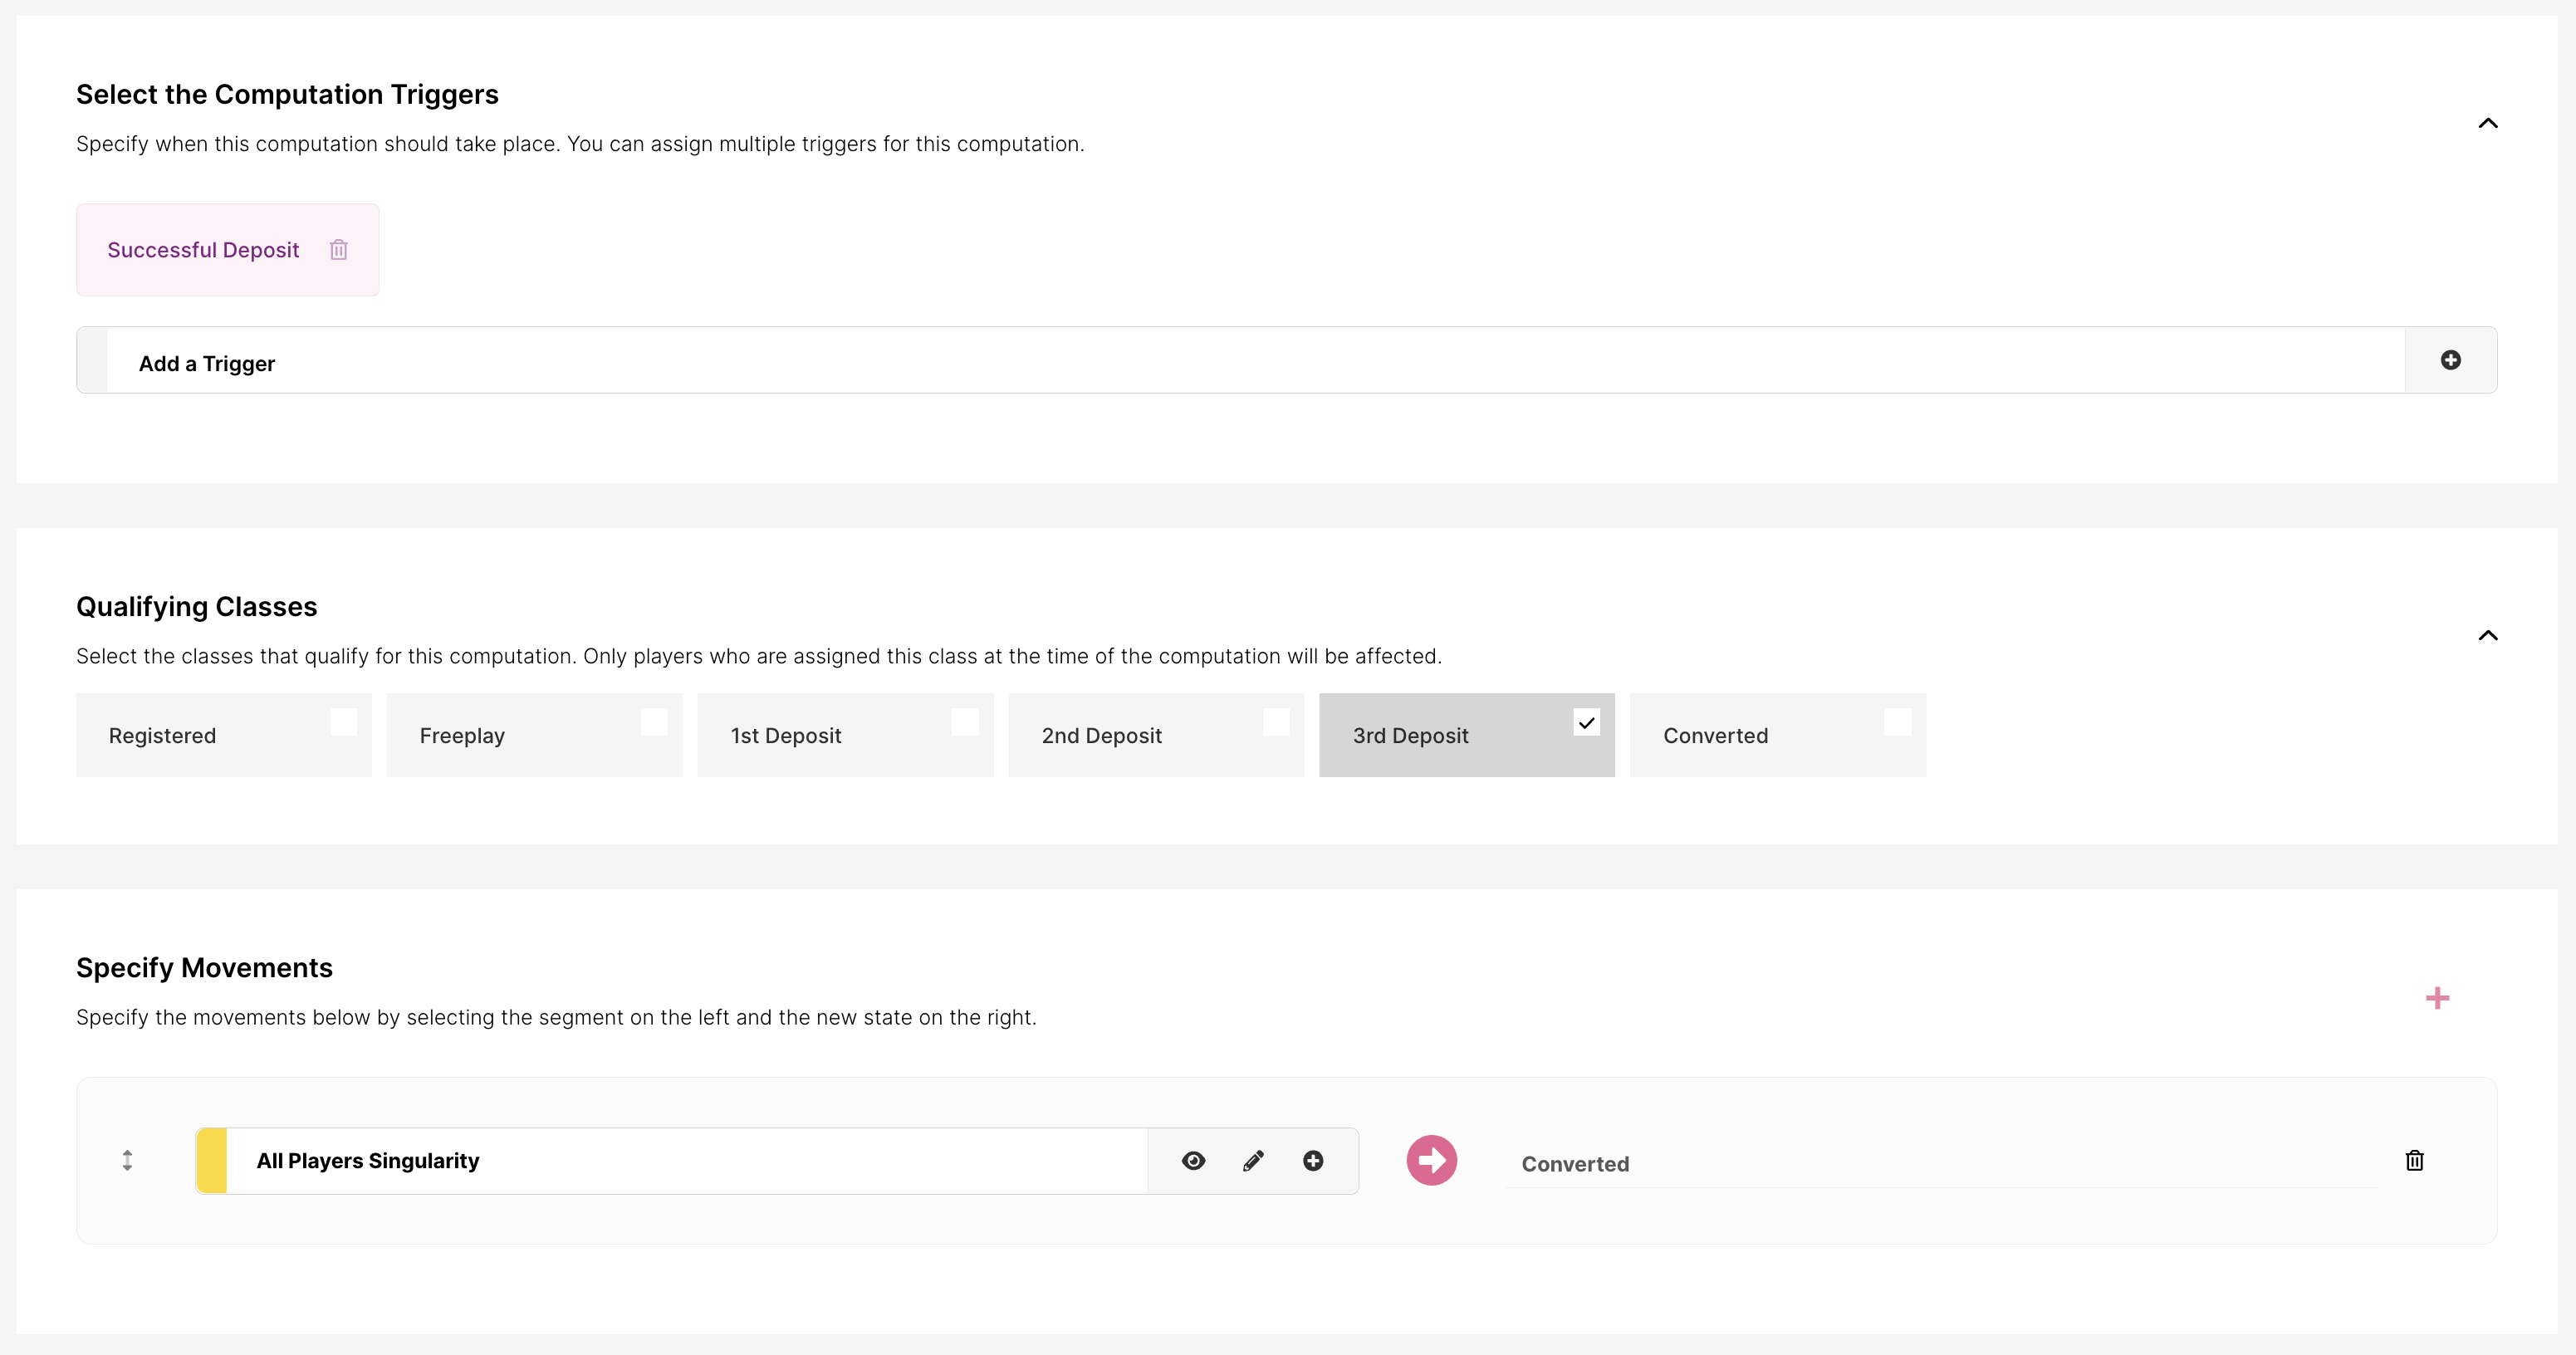This screenshot has width=2576, height=1355.
Task: Collapse the Computation Triggers section
Action: (2488, 123)
